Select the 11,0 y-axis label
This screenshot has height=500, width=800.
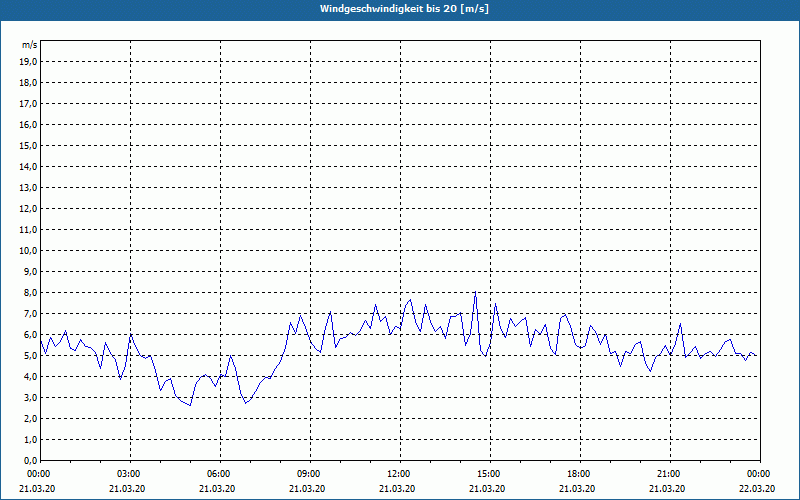coord(29,230)
